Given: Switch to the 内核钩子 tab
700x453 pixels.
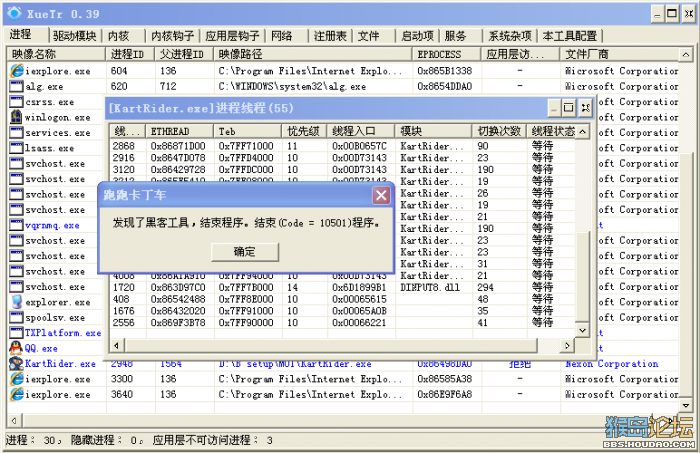Looking at the screenshot, I should click(x=172, y=36).
